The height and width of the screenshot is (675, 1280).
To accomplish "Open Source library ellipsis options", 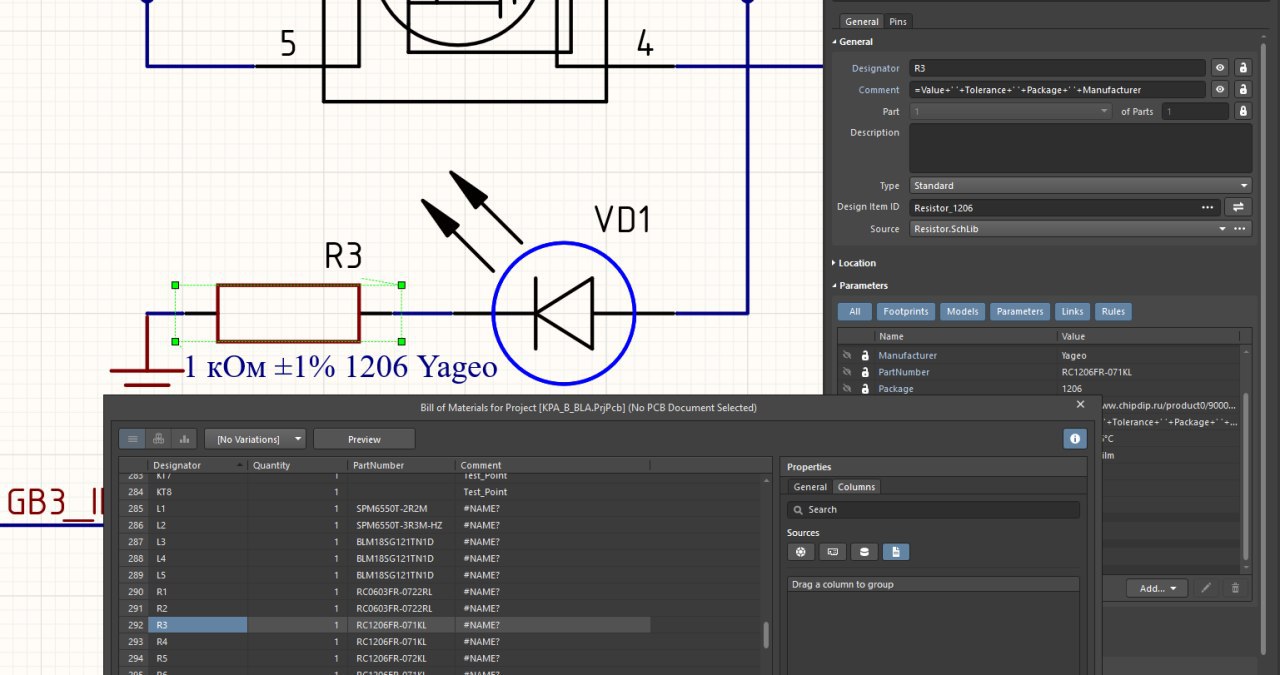I will [x=1241, y=229].
